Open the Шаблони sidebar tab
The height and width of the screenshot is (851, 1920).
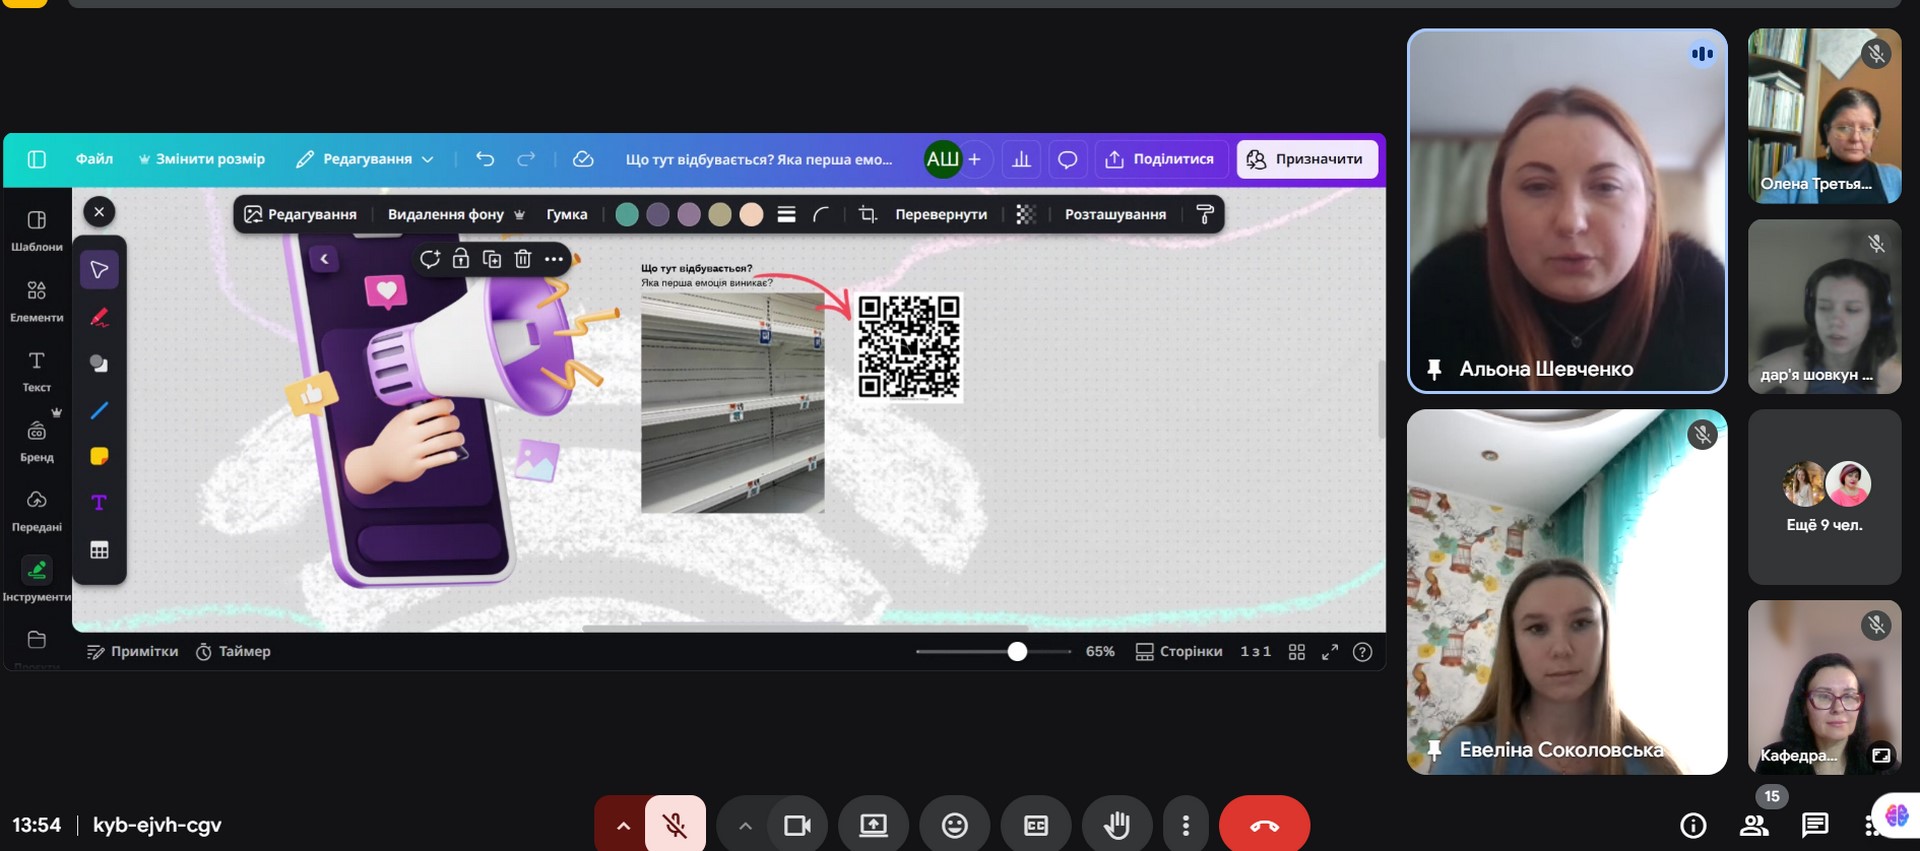click(37, 229)
